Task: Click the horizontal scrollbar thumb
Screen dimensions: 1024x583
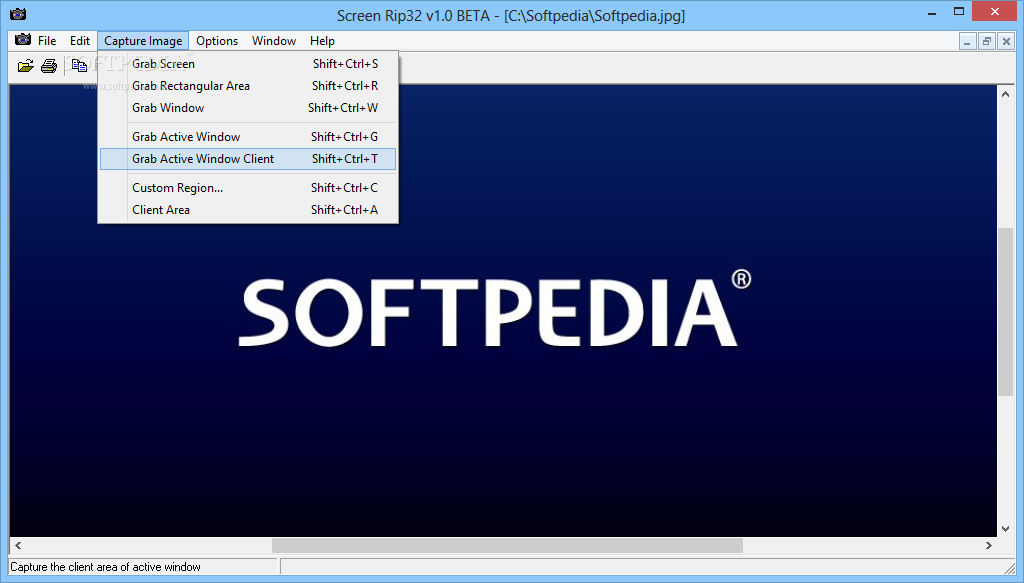Action: 507,545
